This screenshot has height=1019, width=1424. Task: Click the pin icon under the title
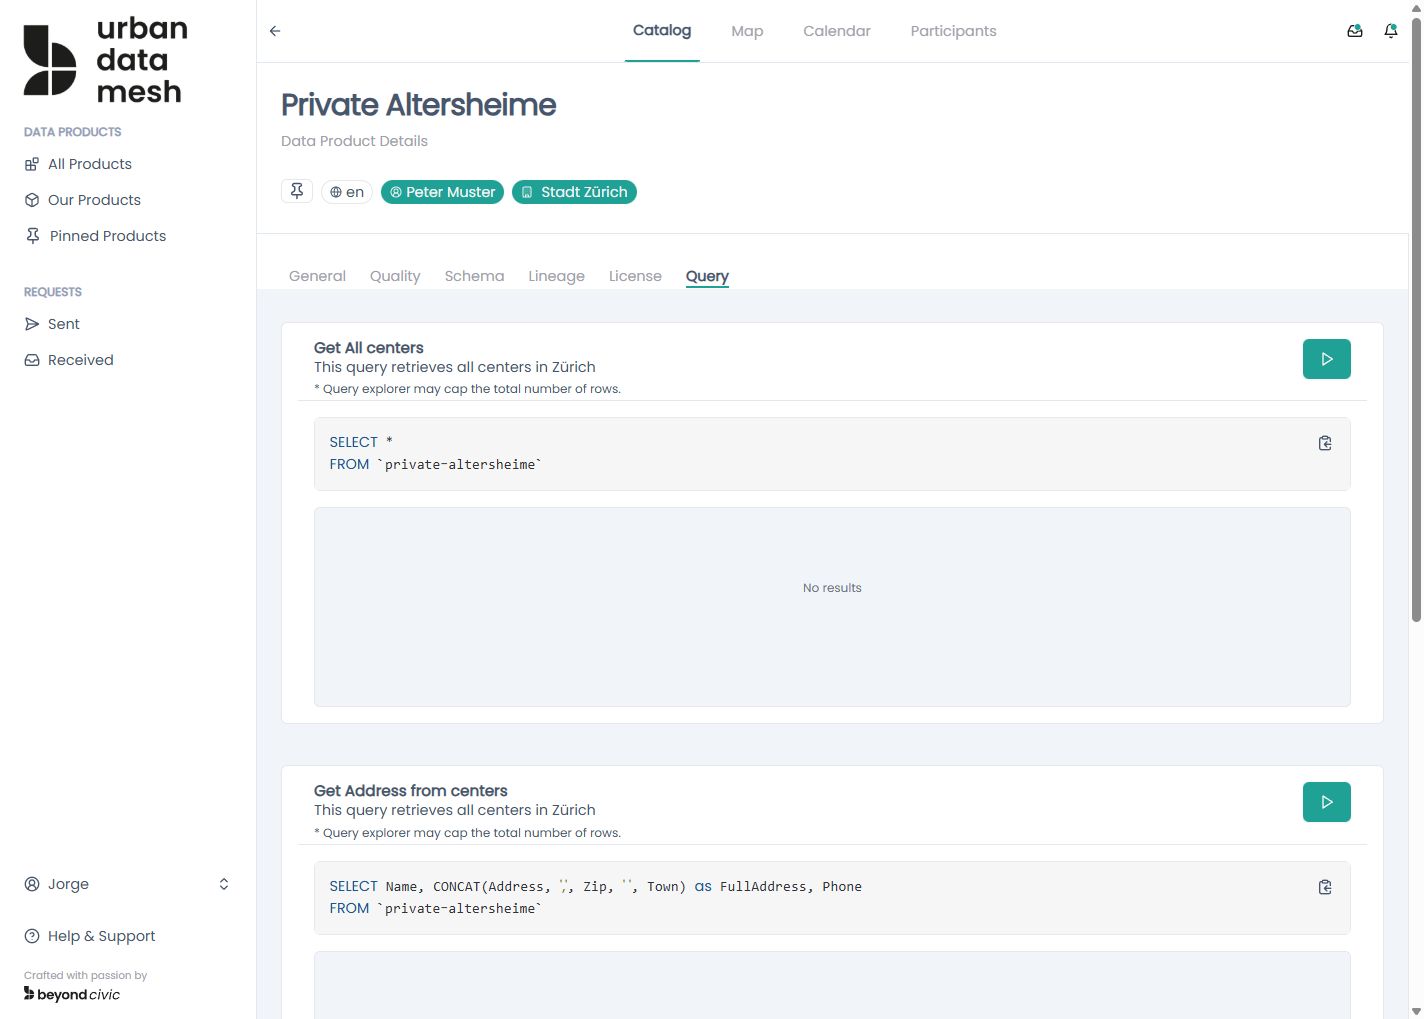pos(297,191)
